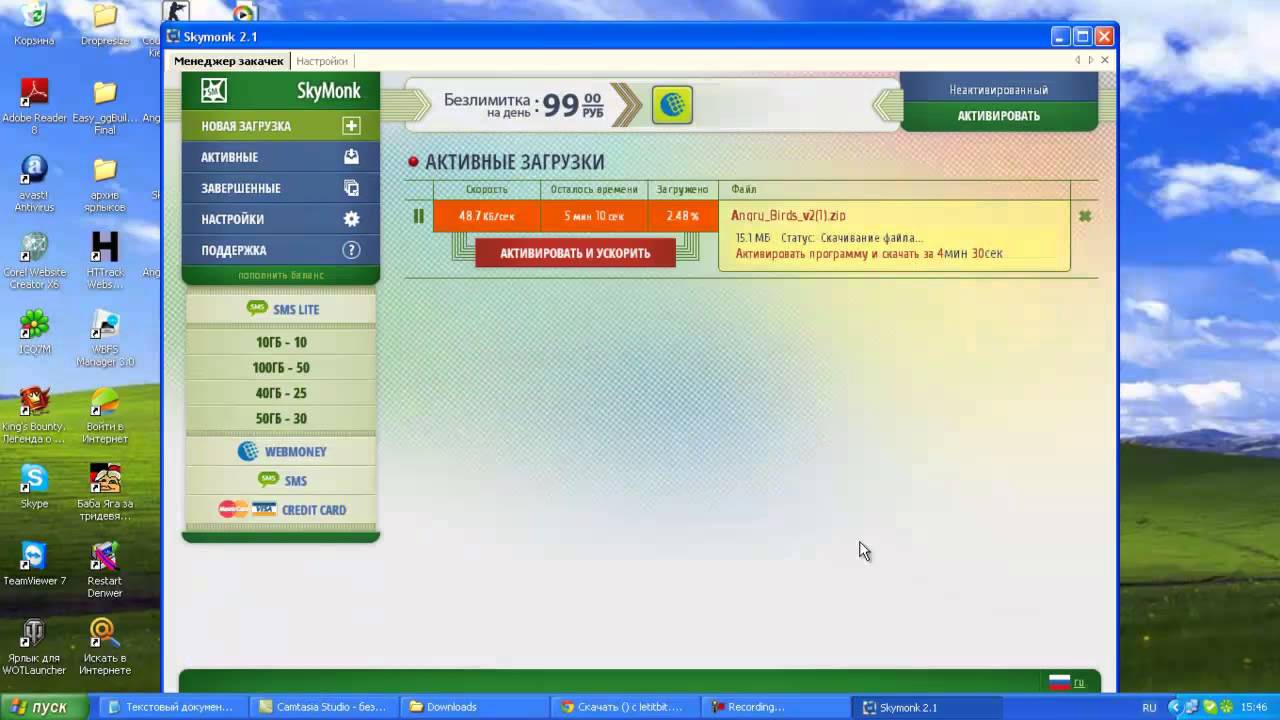Click the question mark icon beside Поддержка
This screenshot has height=720, width=1280.
click(351, 250)
